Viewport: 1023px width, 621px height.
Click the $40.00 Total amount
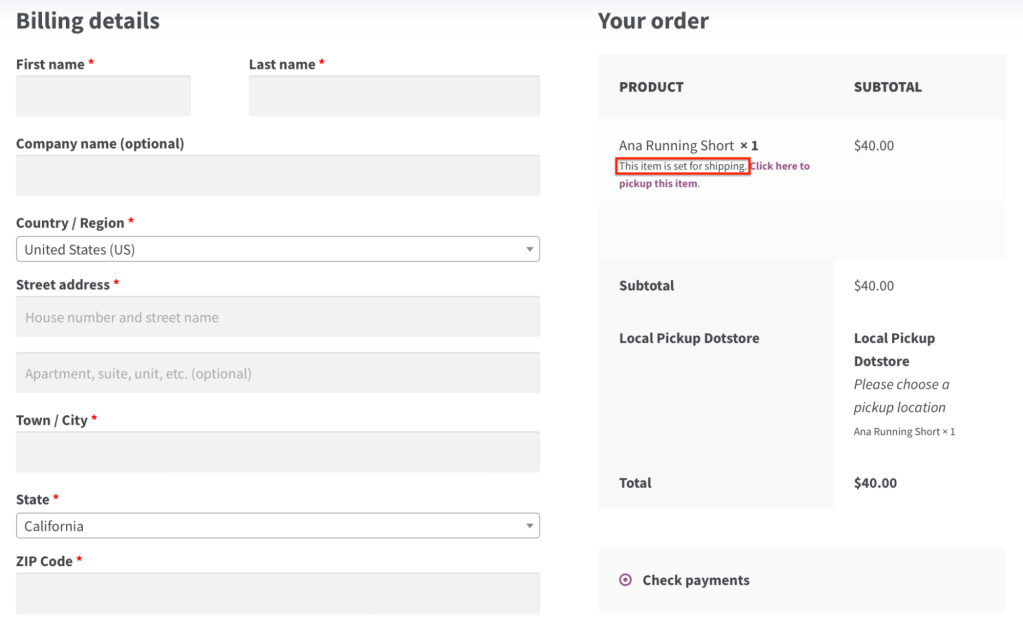pyautogui.click(x=875, y=483)
